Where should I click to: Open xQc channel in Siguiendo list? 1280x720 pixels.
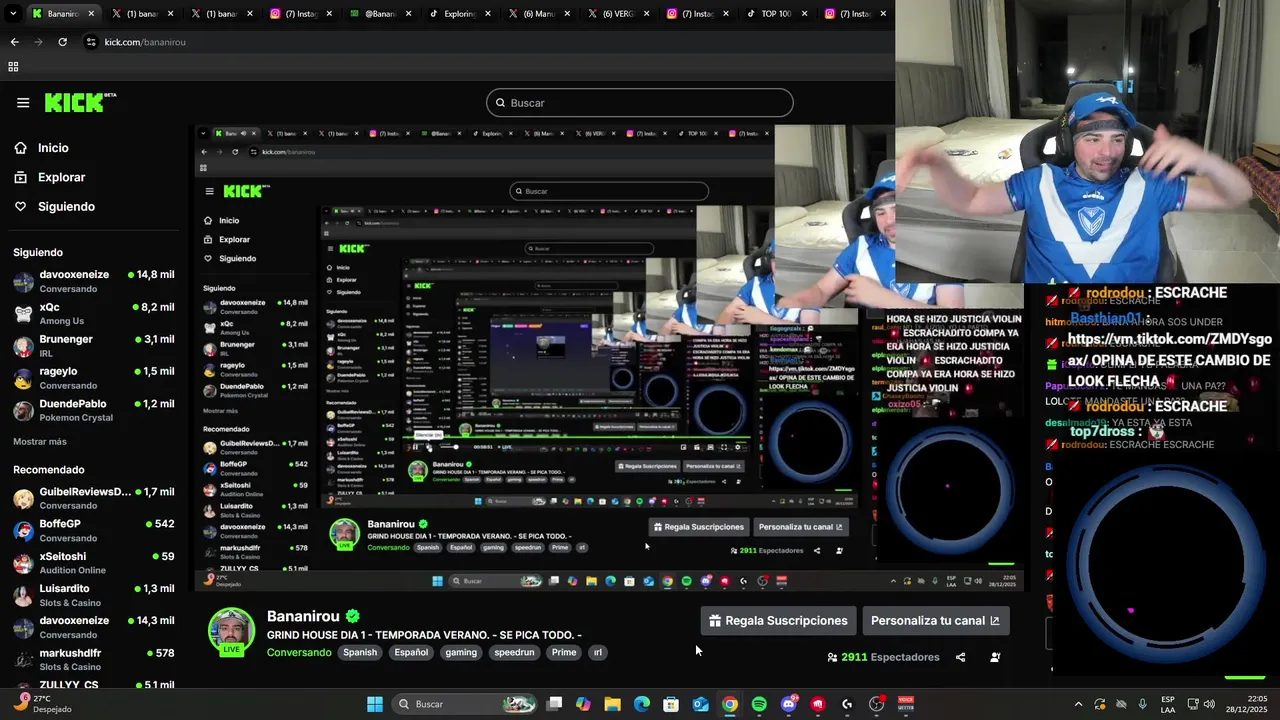[x=93, y=313]
